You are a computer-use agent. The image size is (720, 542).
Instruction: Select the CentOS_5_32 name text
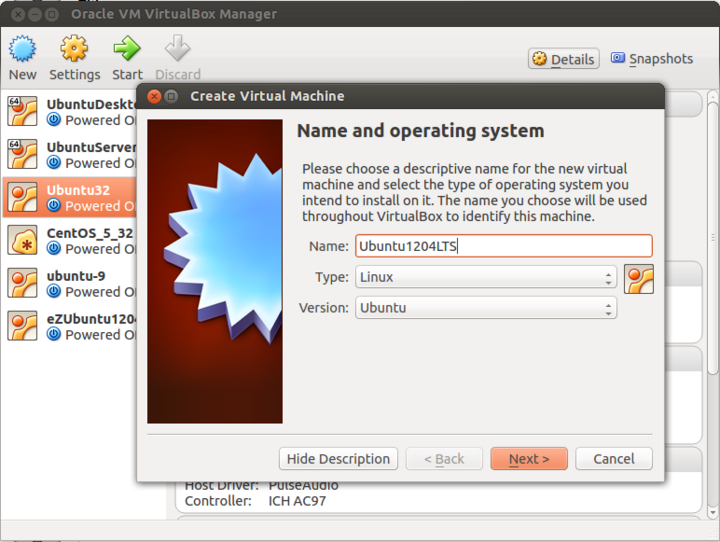(90, 233)
